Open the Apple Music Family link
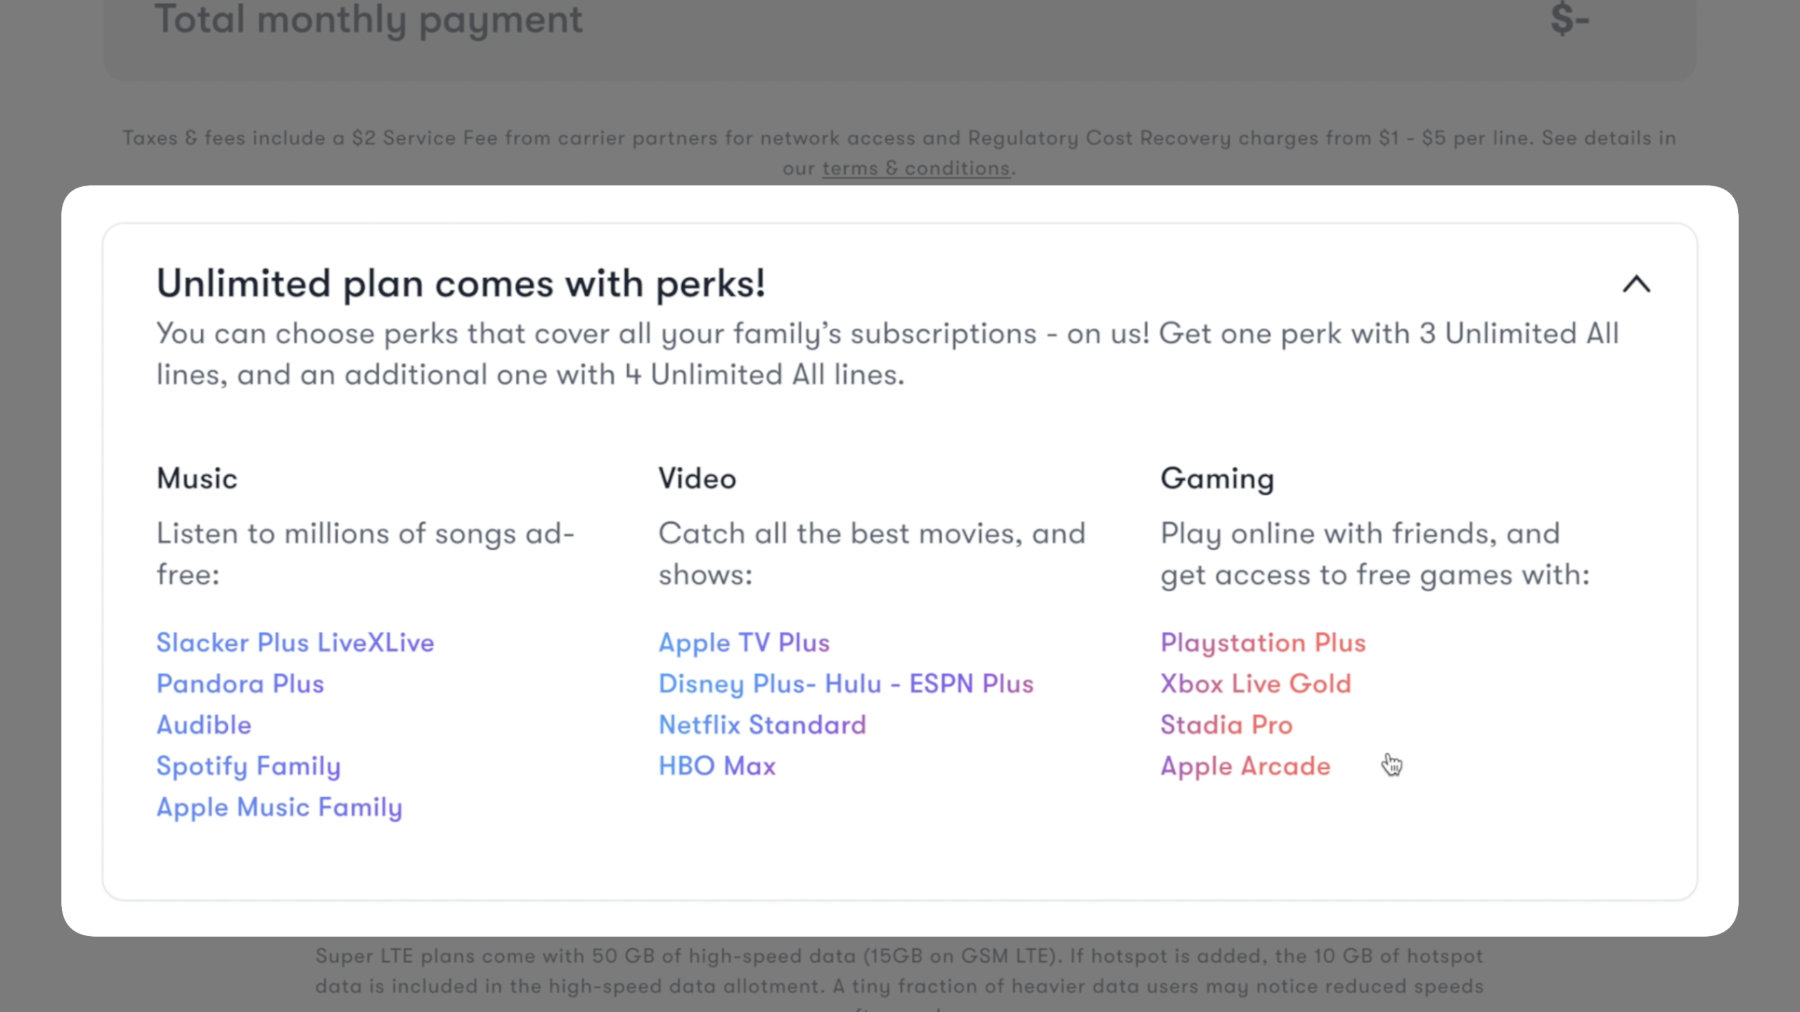Image resolution: width=1800 pixels, height=1012 pixels. pyautogui.click(x=279, y=808)
